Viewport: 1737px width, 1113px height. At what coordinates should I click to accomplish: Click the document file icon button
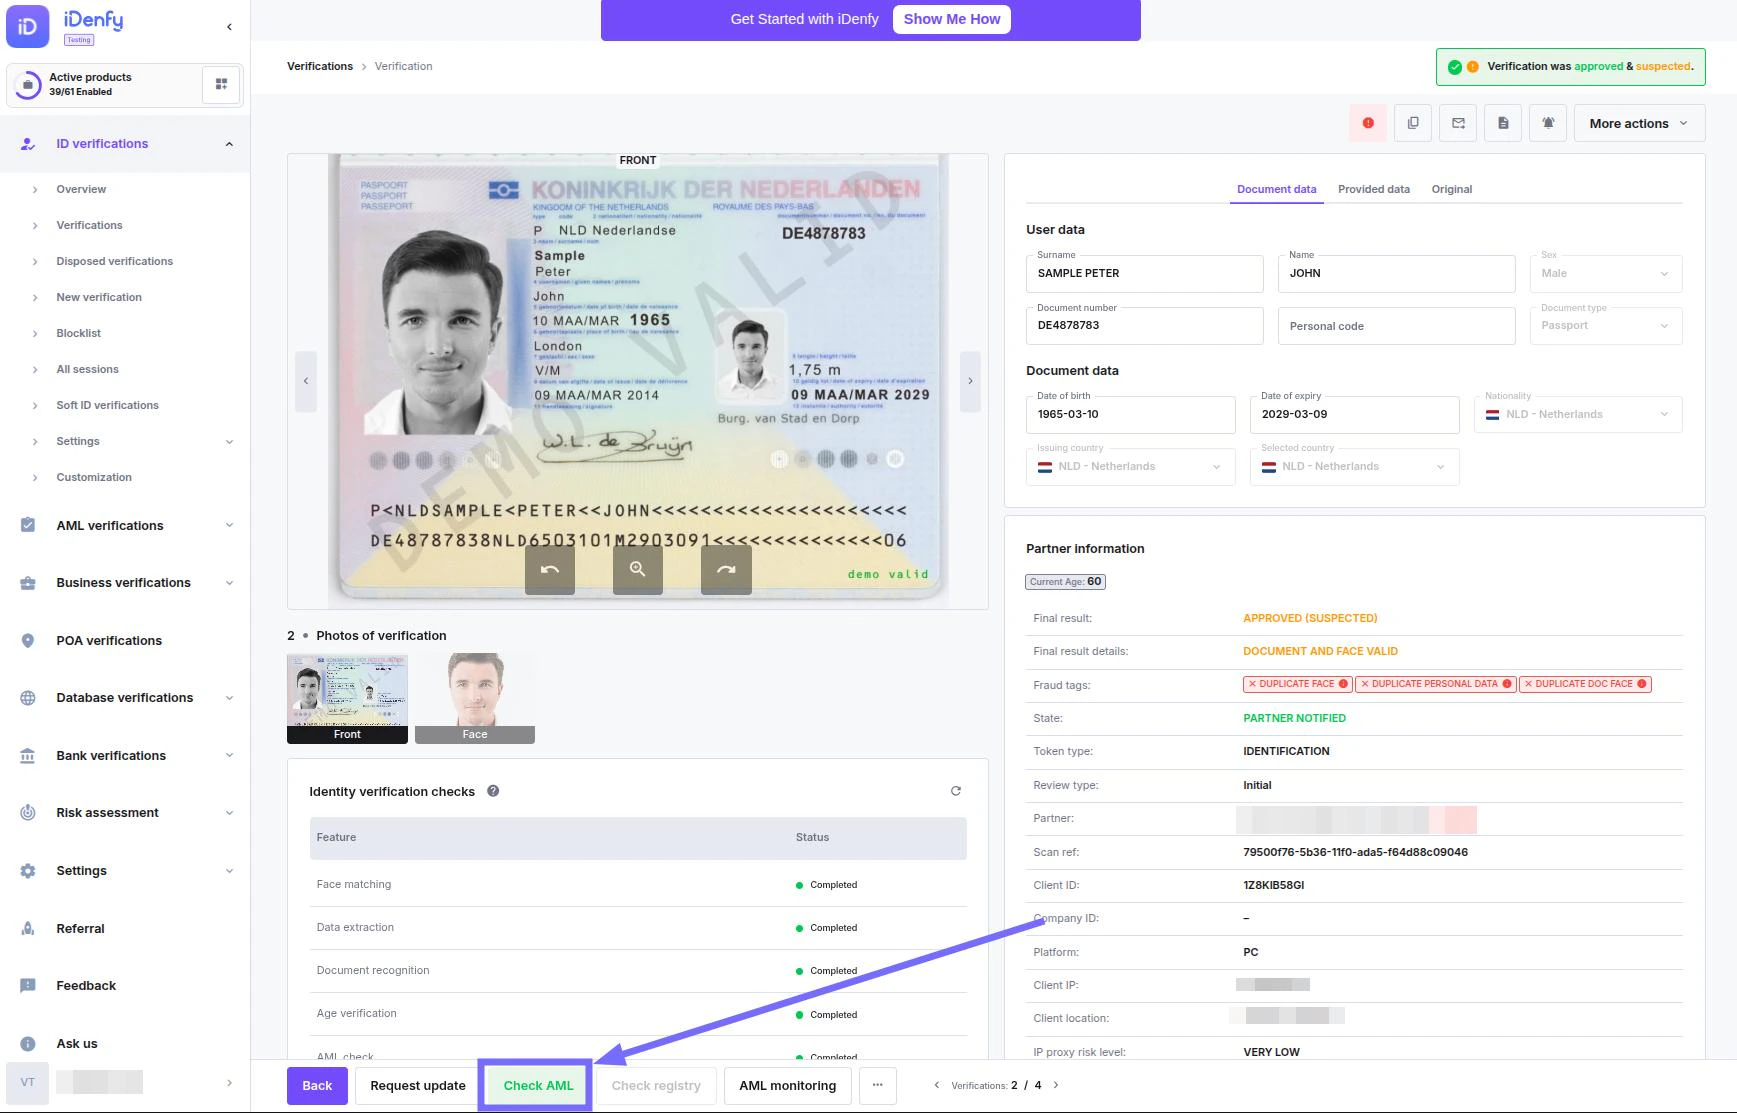(x=1503, y=123)
